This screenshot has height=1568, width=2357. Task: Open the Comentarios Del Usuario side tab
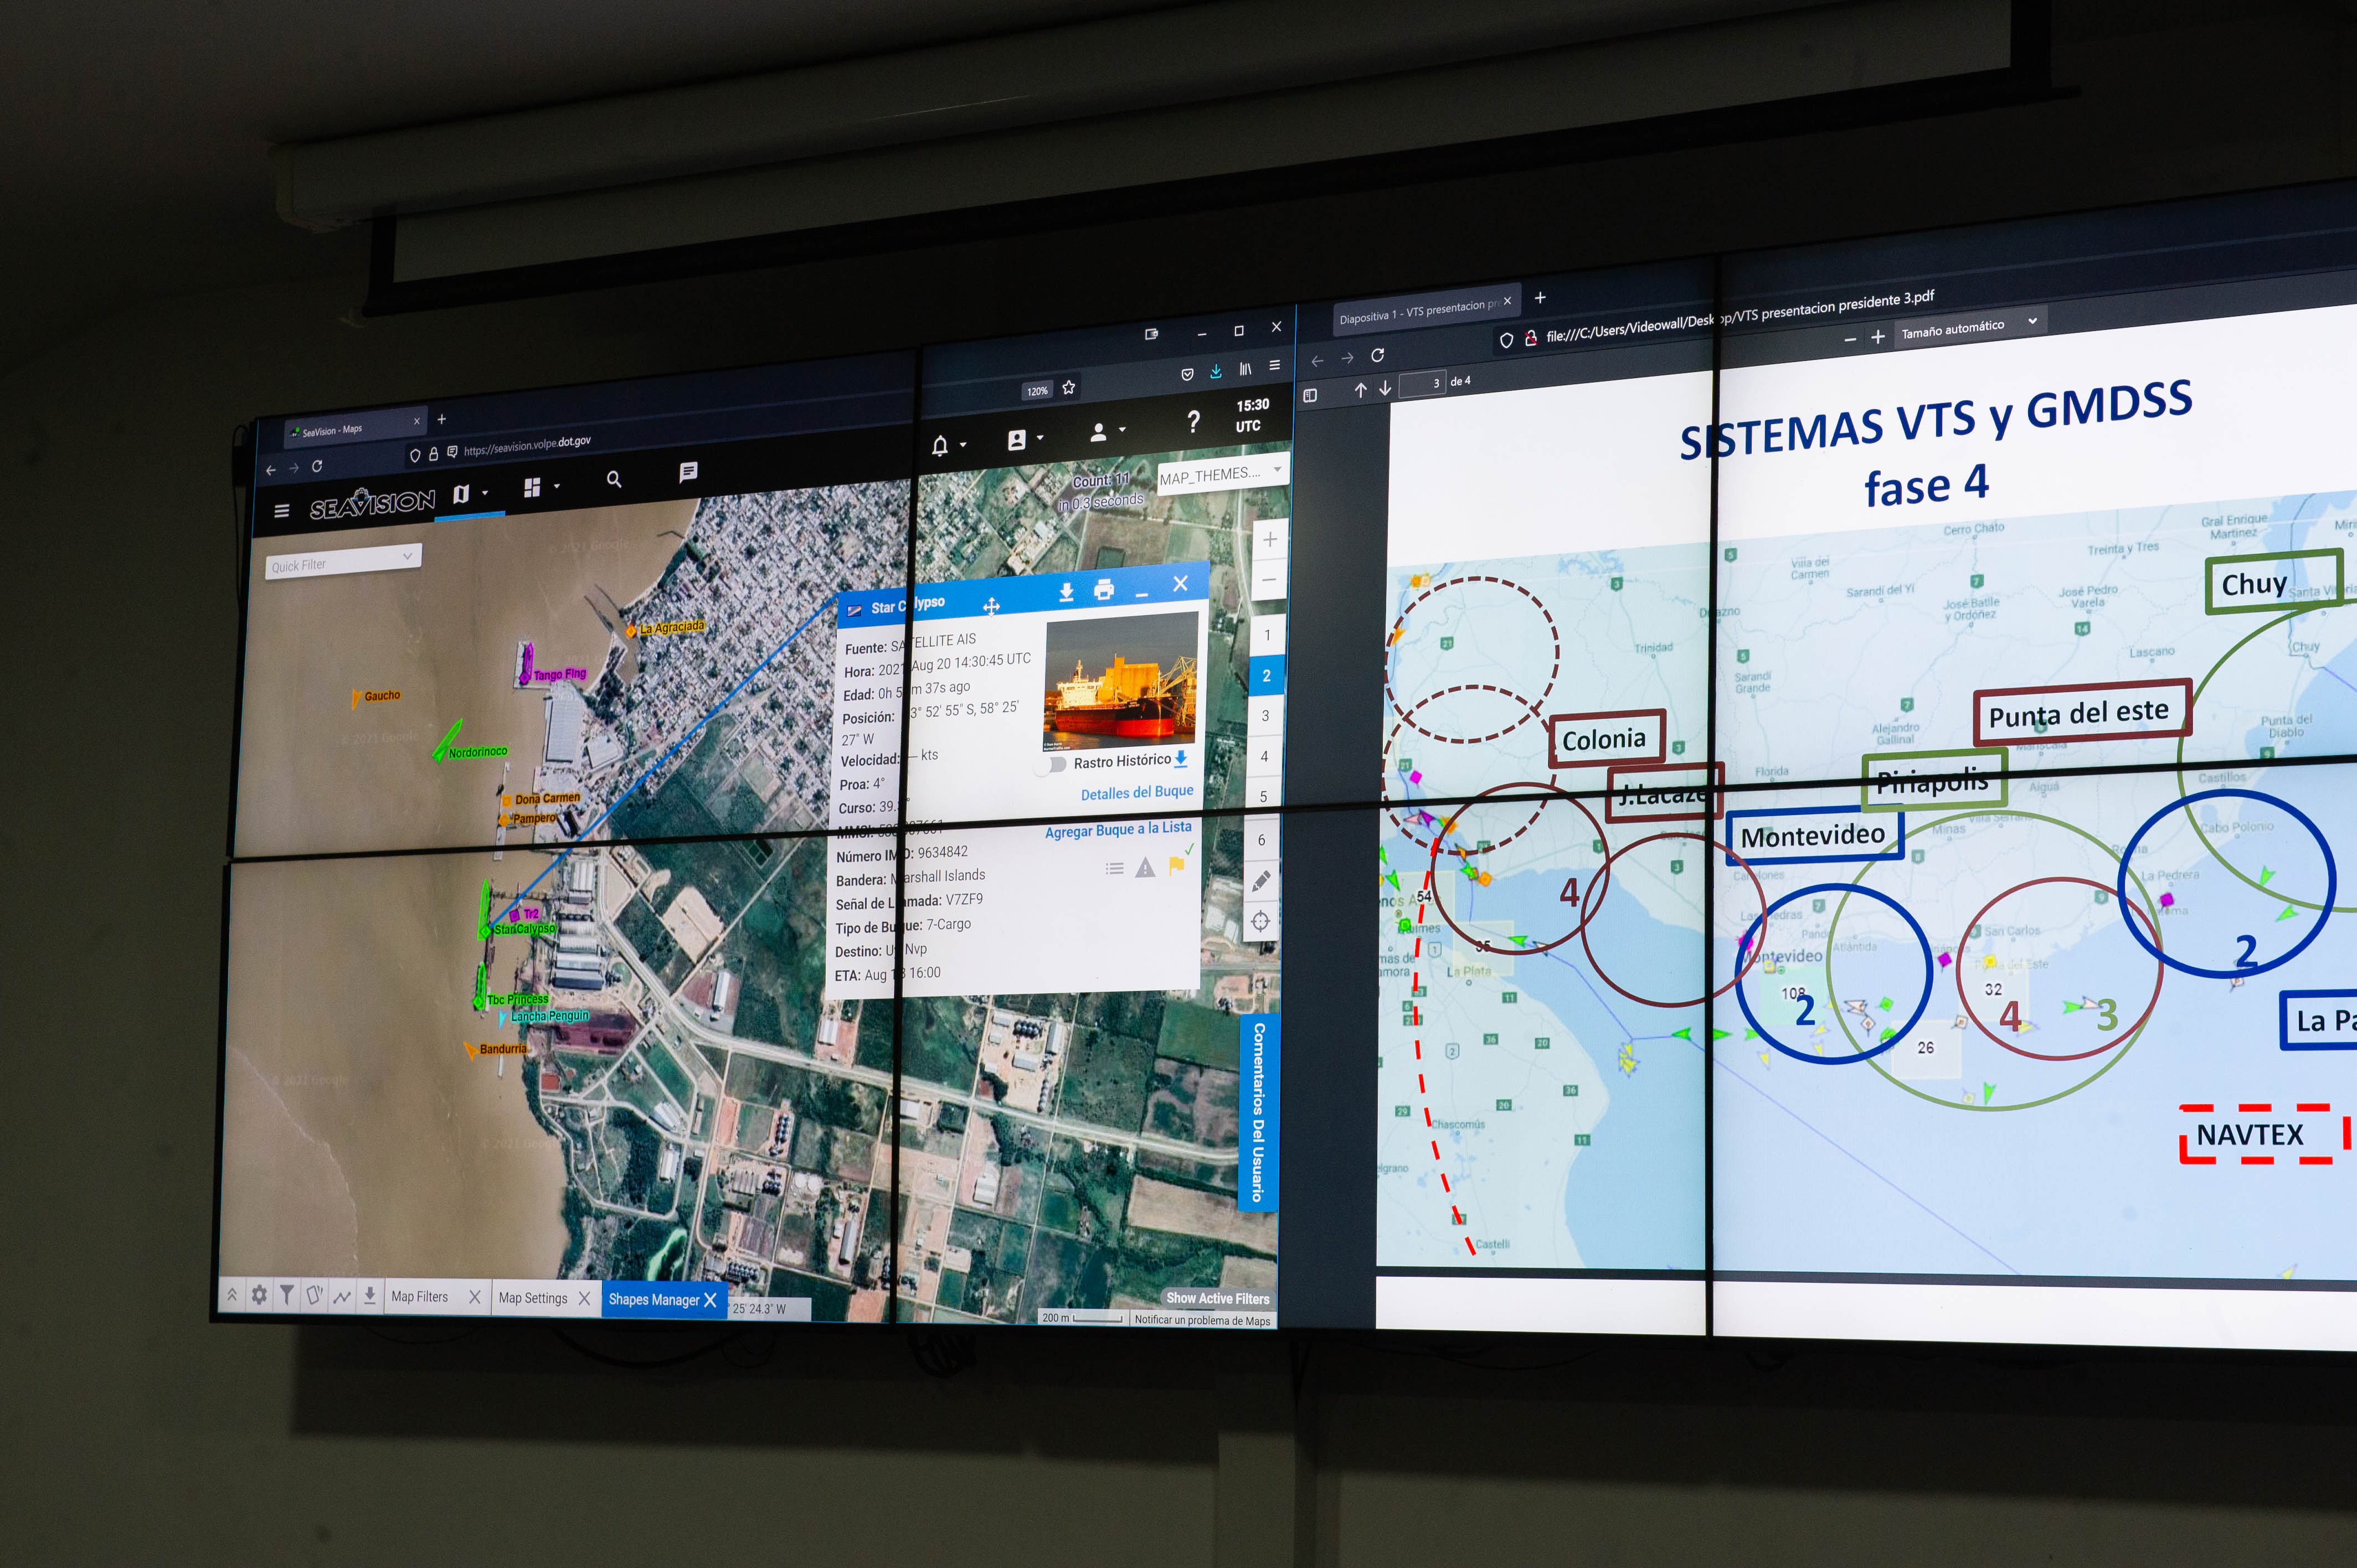click(1258, 1112)
